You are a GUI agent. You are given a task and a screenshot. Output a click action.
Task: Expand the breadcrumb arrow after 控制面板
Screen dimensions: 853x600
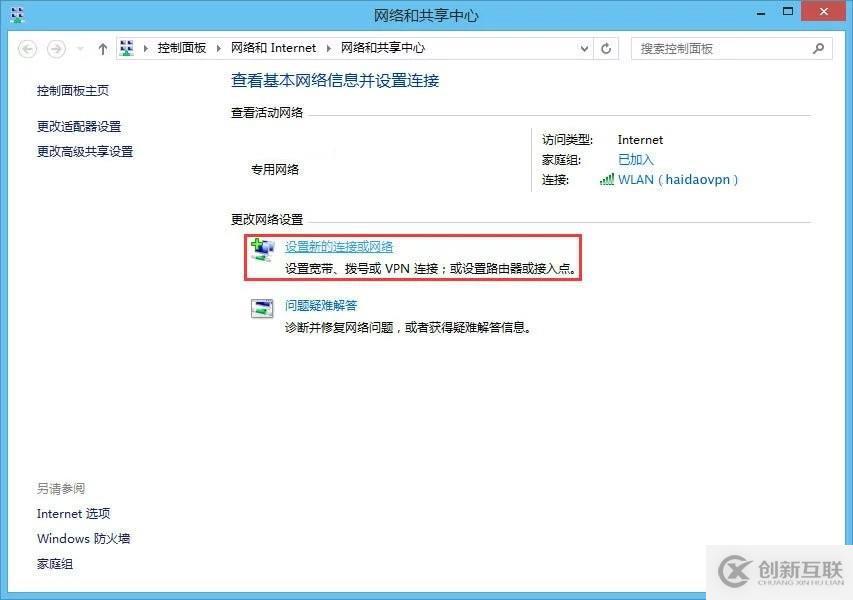tap(219, 48)
